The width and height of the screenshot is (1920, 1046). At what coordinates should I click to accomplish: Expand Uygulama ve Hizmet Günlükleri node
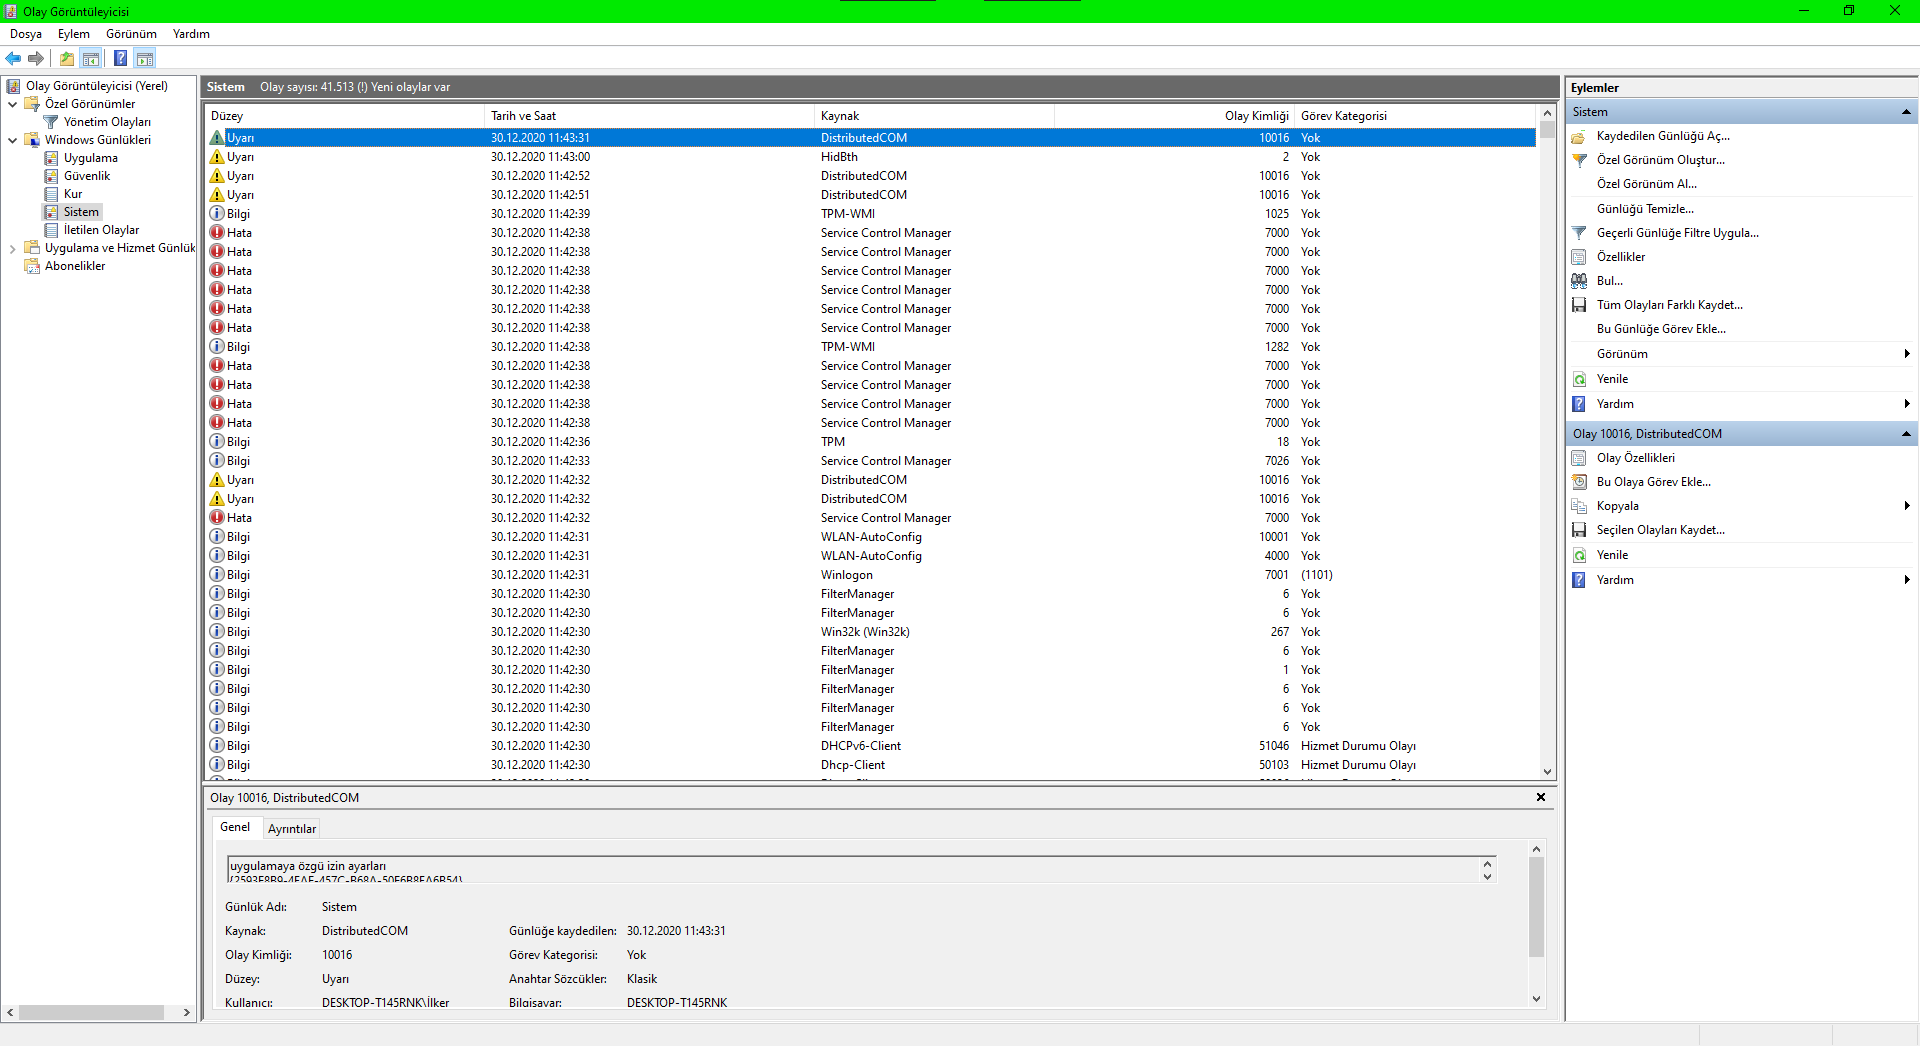click(12, 248)
